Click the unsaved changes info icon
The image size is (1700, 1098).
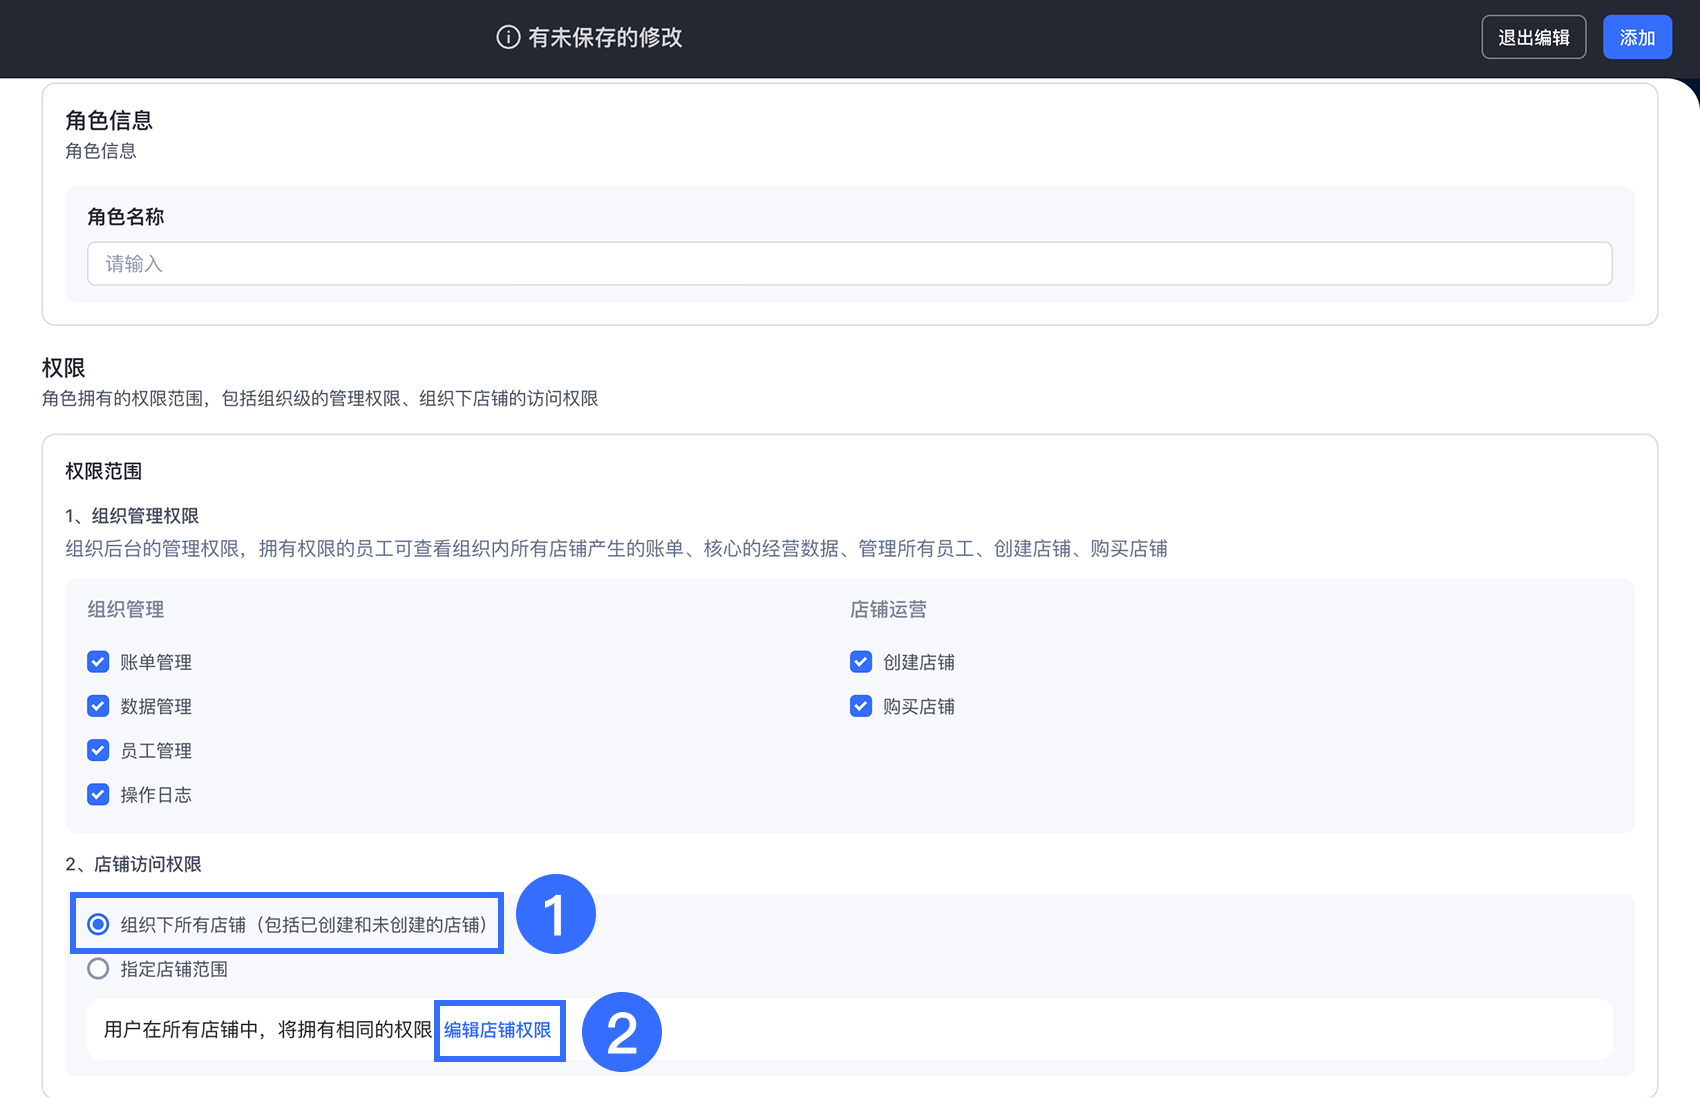tap(508, 38)
